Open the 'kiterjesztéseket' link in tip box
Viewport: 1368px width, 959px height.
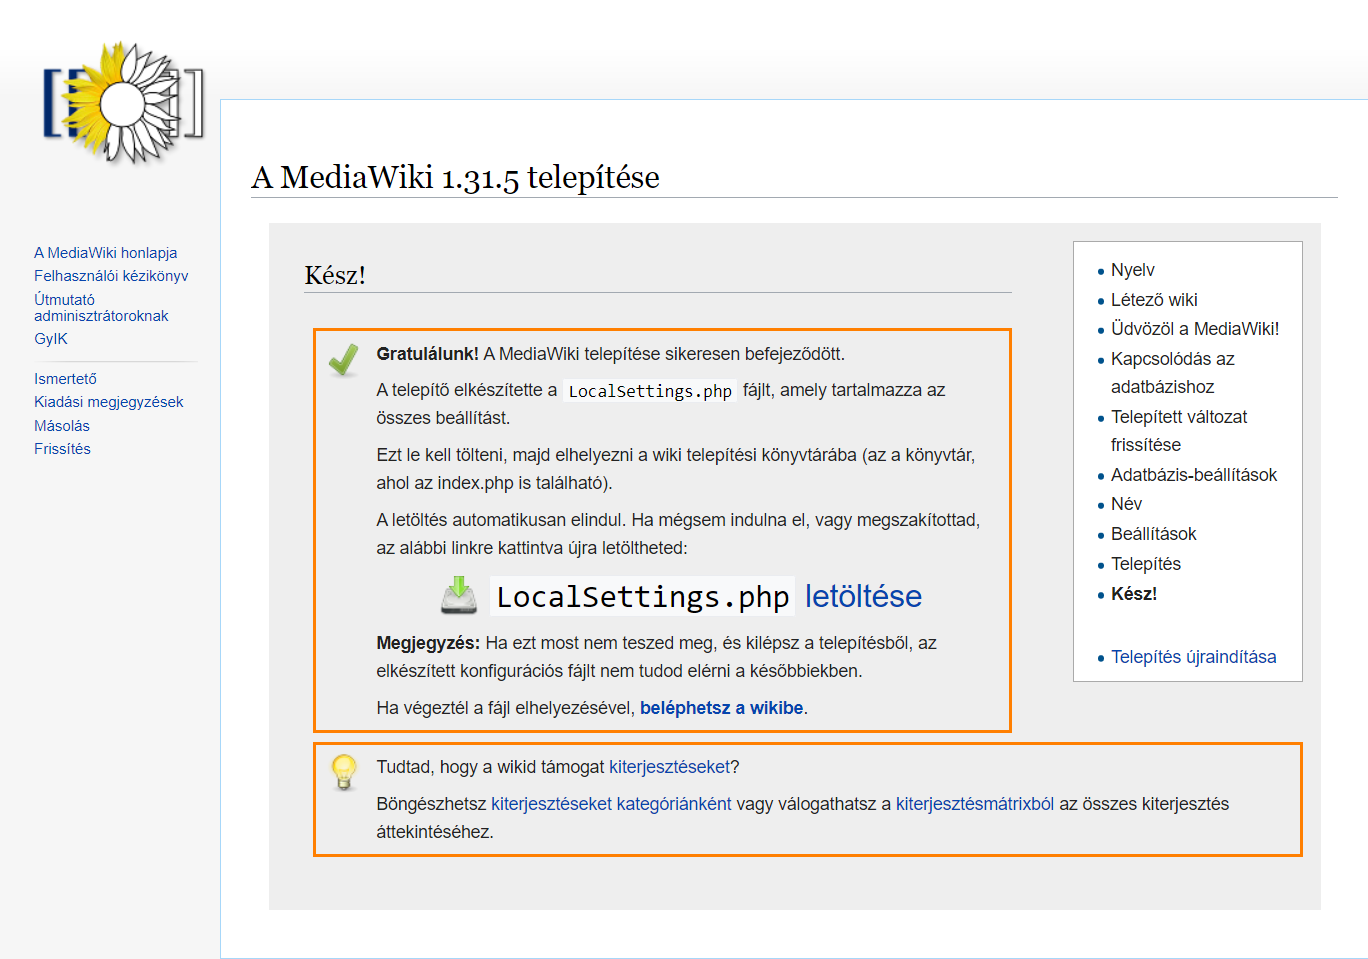tap(669, 767)
